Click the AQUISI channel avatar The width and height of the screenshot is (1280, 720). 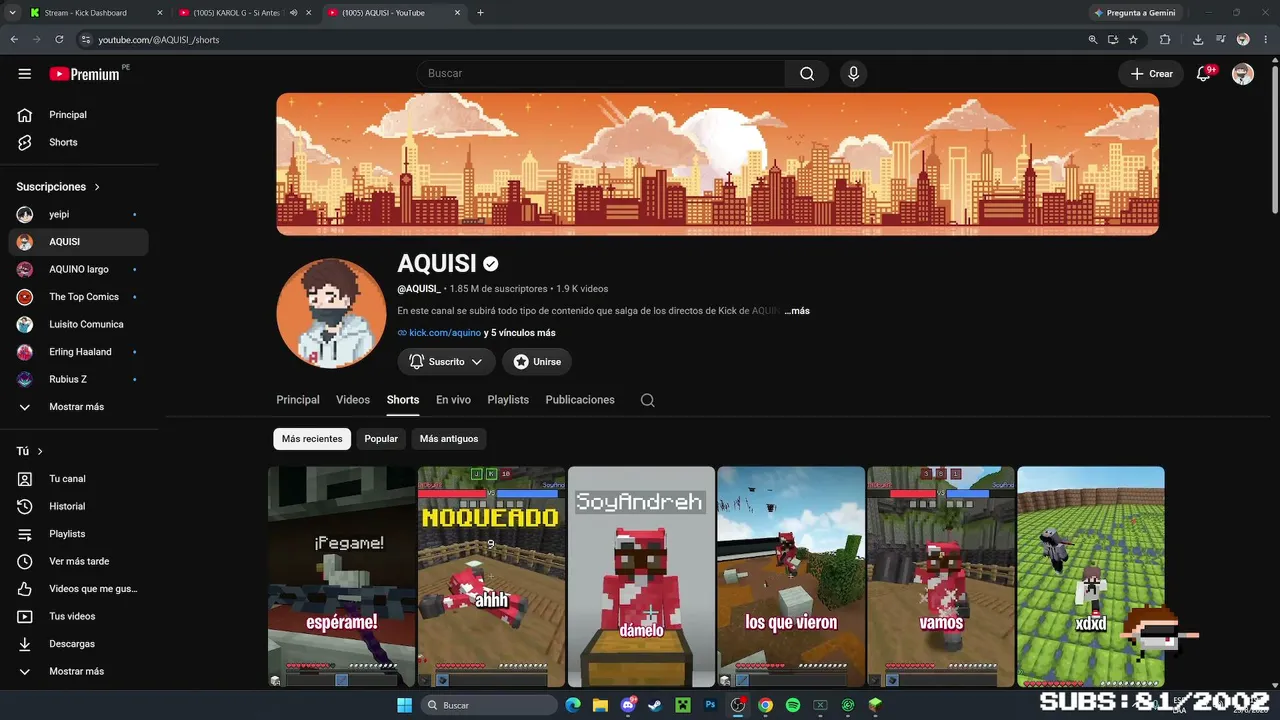(x=331, y=313)
